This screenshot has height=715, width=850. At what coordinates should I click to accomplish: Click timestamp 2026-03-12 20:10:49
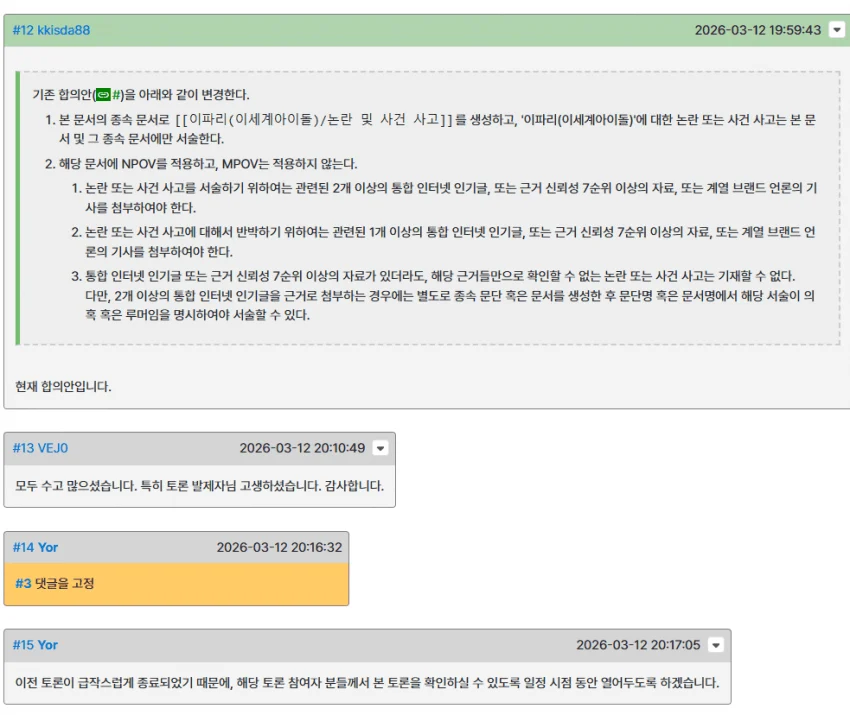coord(302,448)
